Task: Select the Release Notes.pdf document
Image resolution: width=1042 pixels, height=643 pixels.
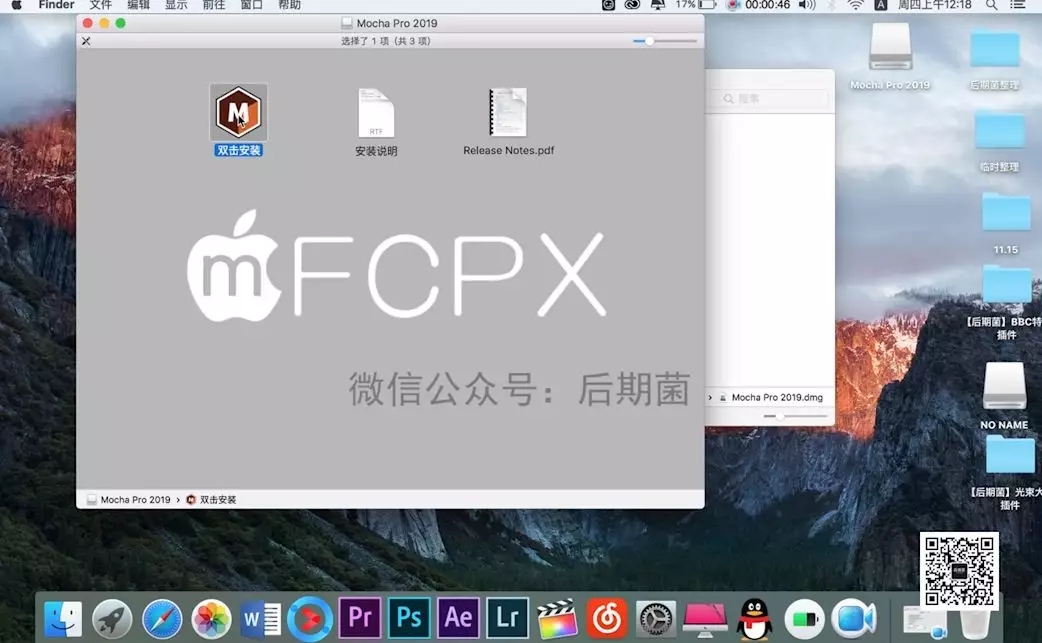Action: point(508,113)
